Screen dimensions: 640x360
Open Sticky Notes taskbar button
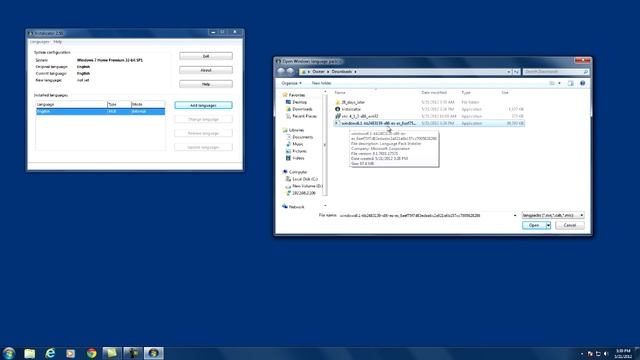[x=112, y=353]
